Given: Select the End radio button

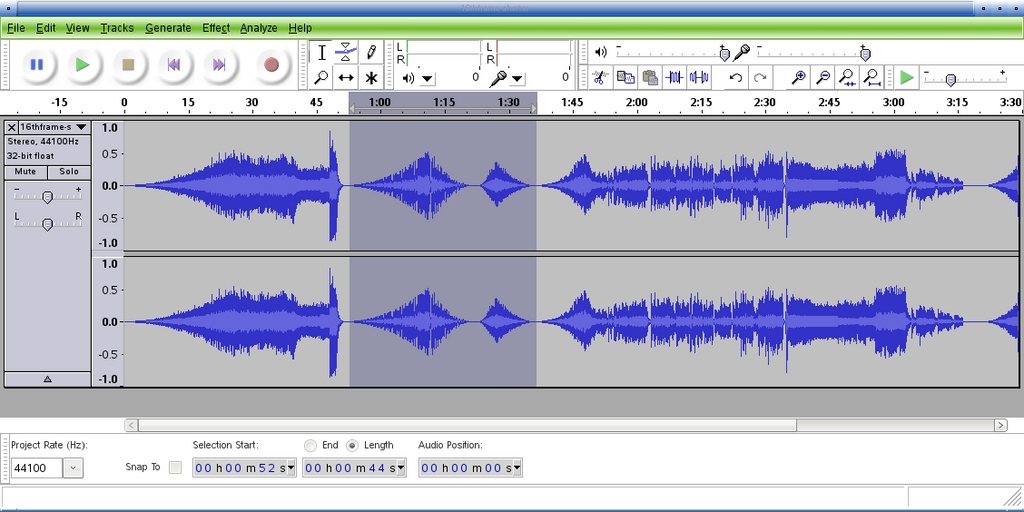Looking at the screenshot, I should click(x=310, y=445).
